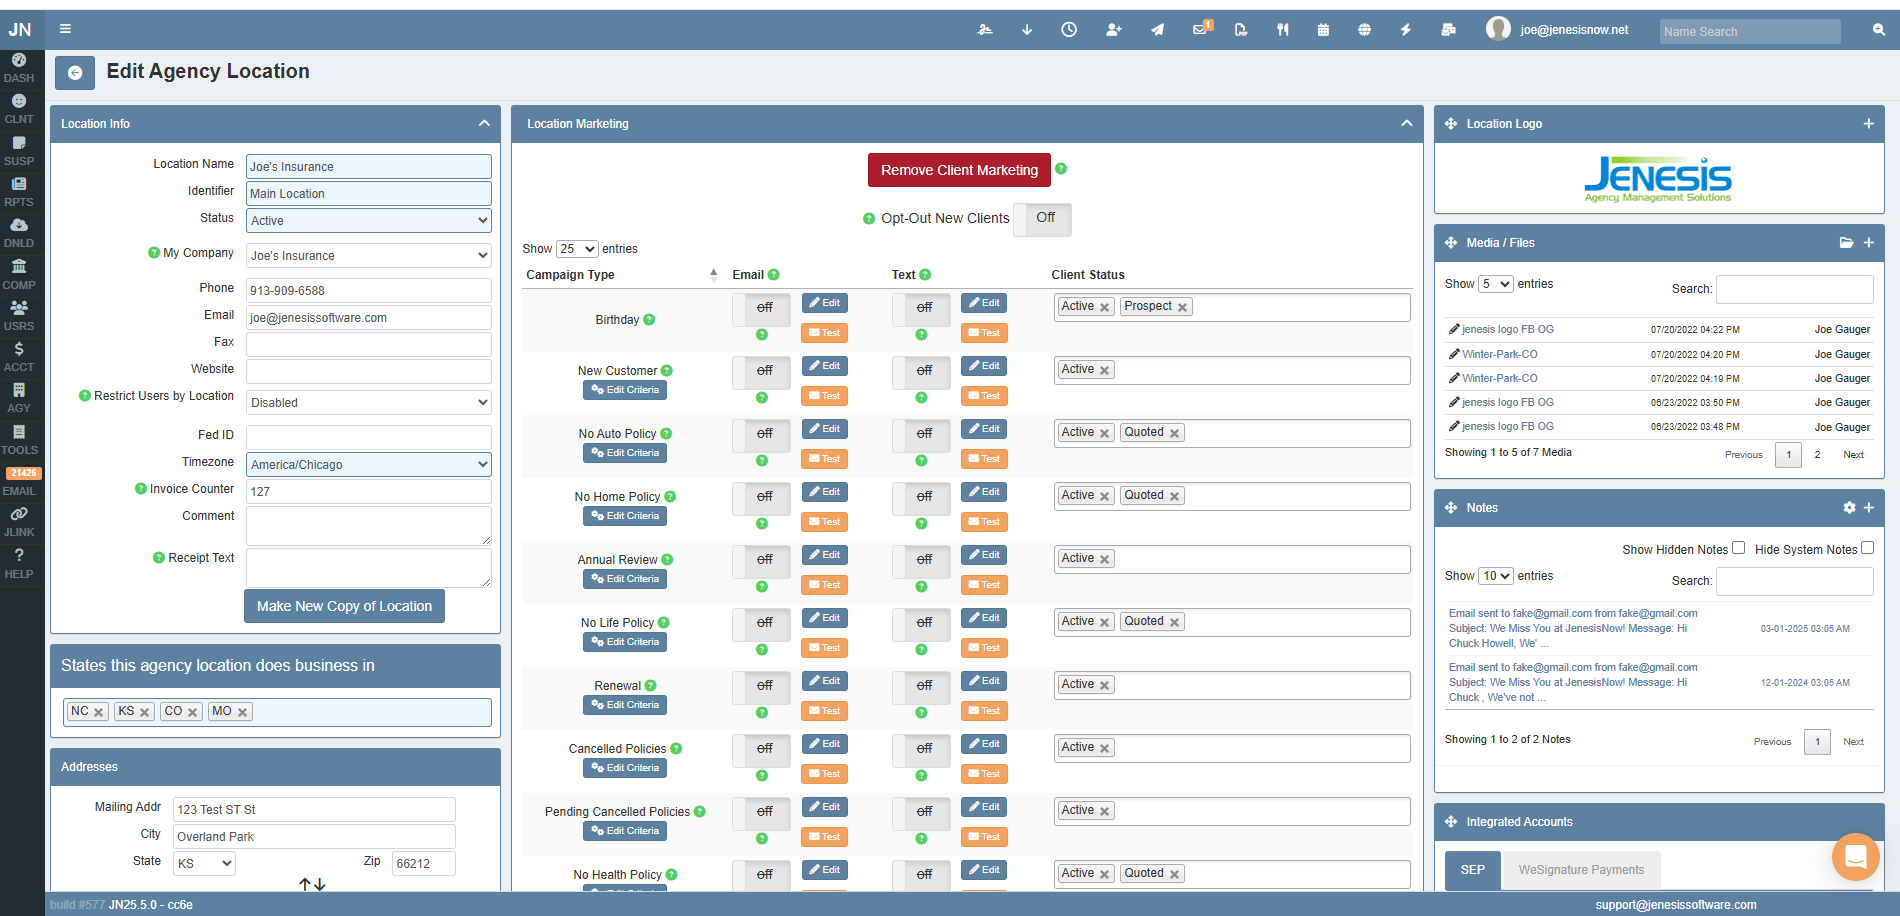This screenshot has width=1900, height=916.
Task: Select the TOOLS icon in the sidebar
Action: point(19,440)
